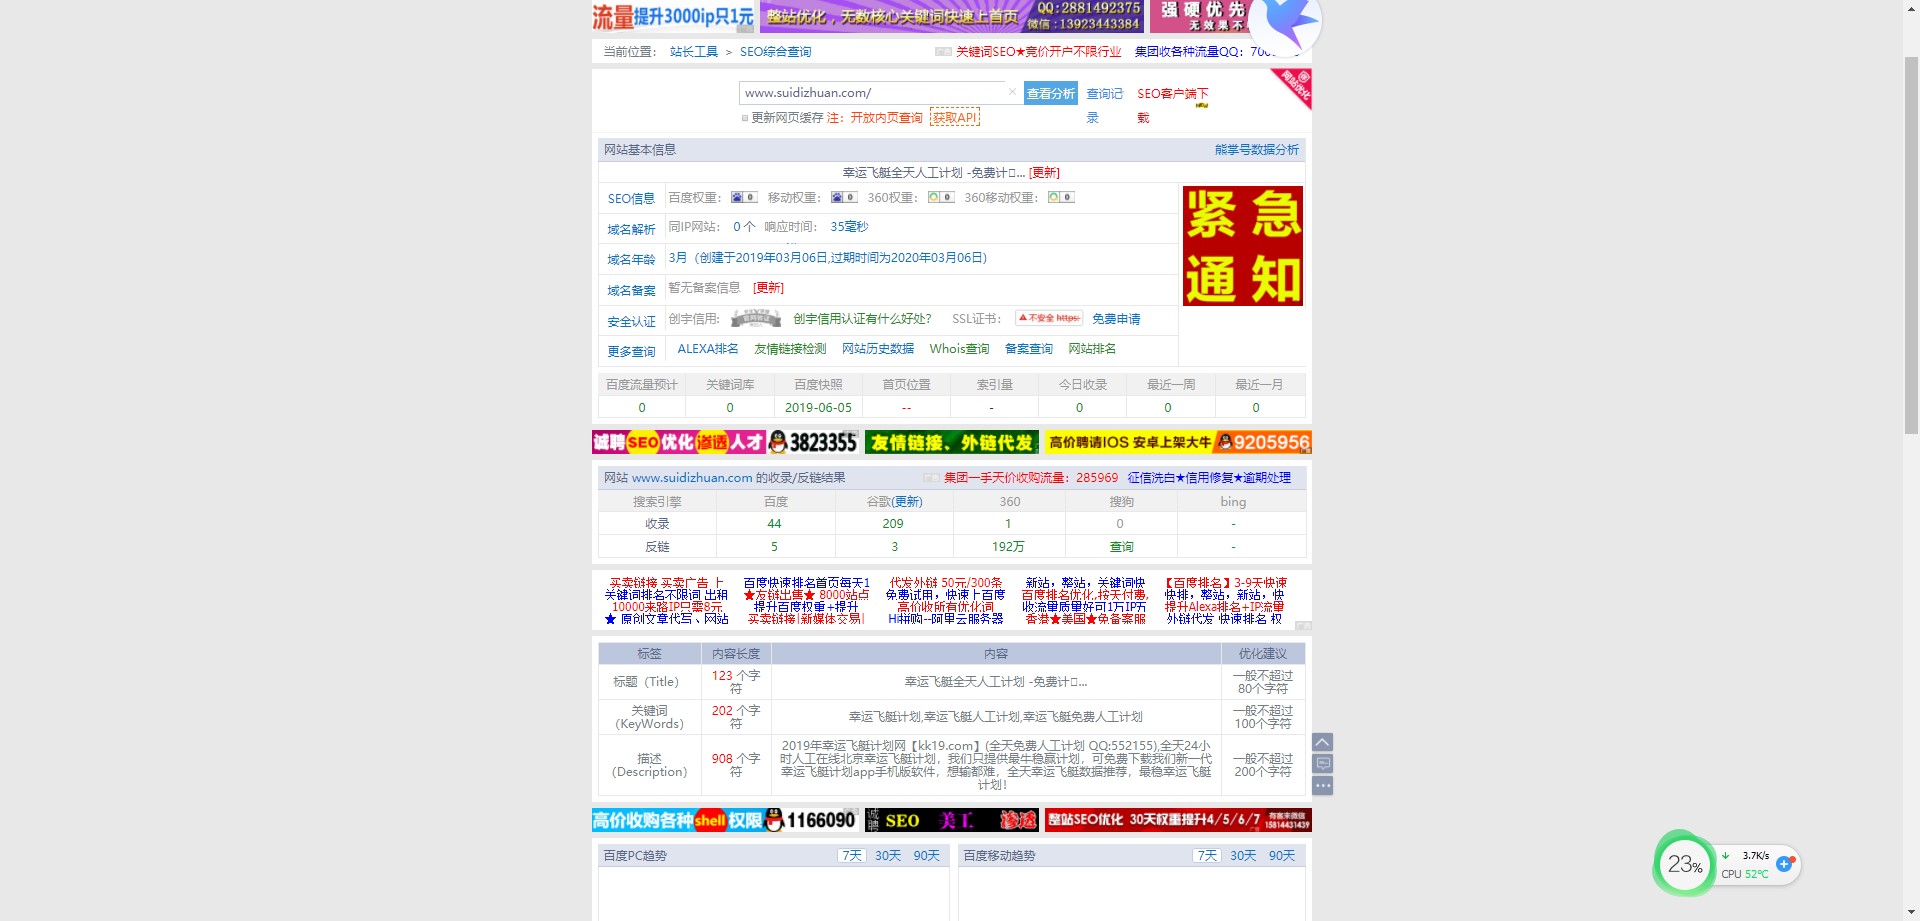Click the 创宇信用 certification badge icon

(756, 319)
